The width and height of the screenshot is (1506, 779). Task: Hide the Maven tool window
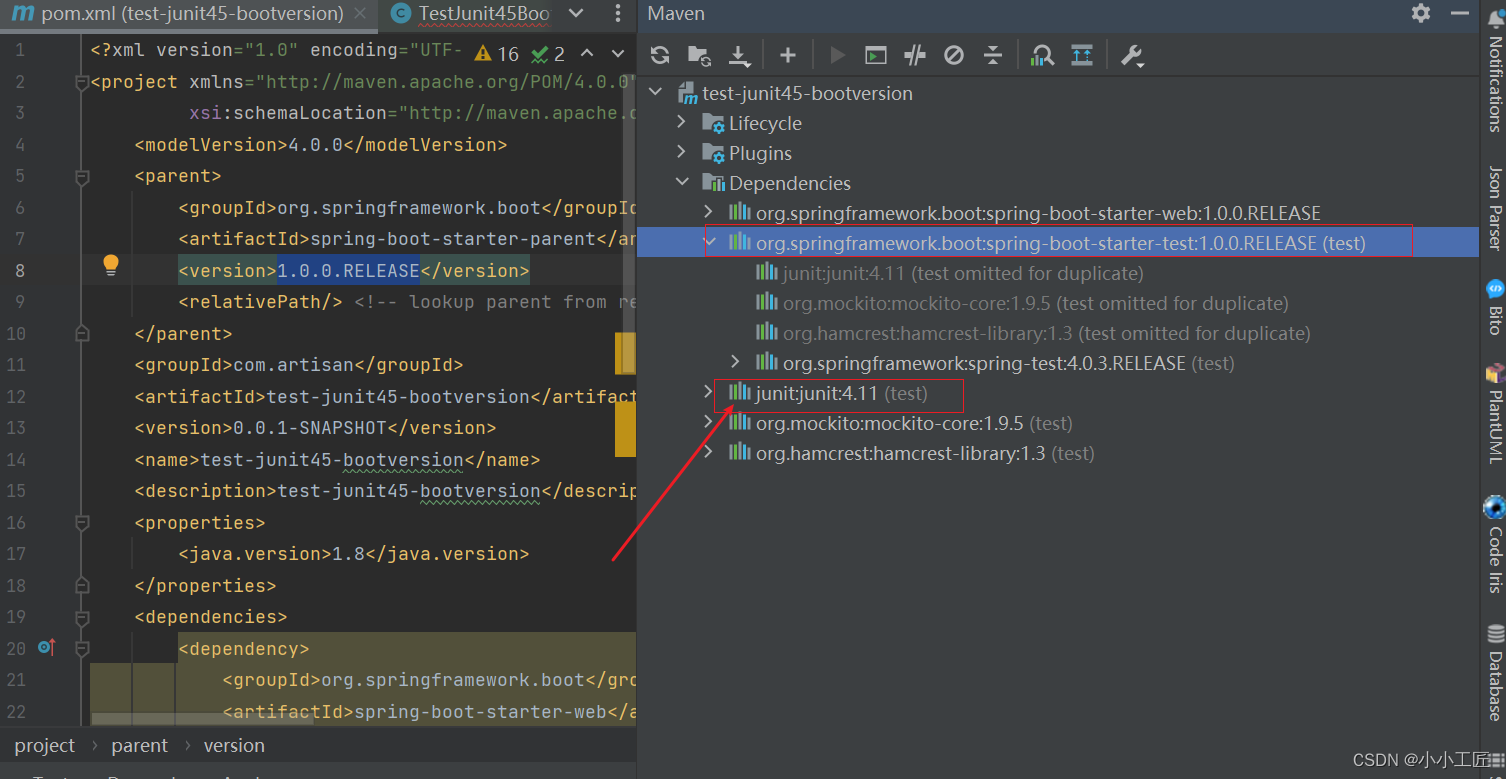[x=1460, y=13]
